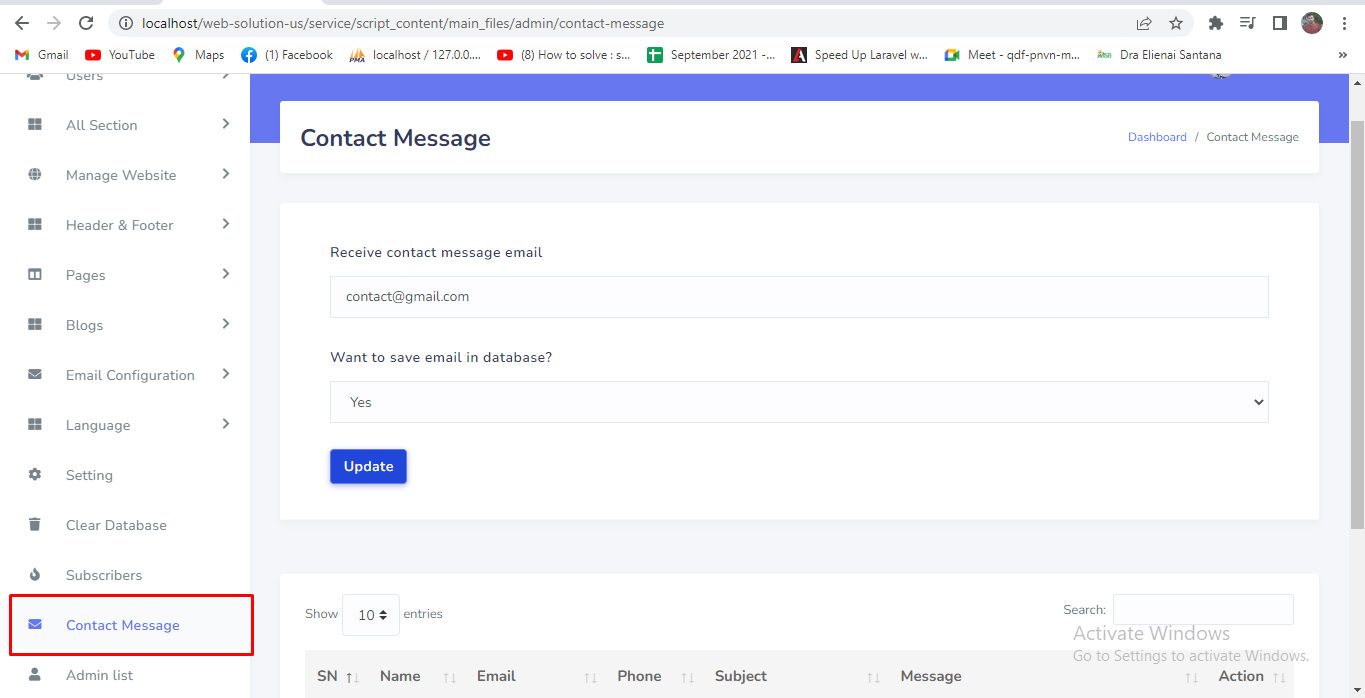Screen dimensions: 1365x698
Task: Focus the table Search box
Action: (1202, 610)
